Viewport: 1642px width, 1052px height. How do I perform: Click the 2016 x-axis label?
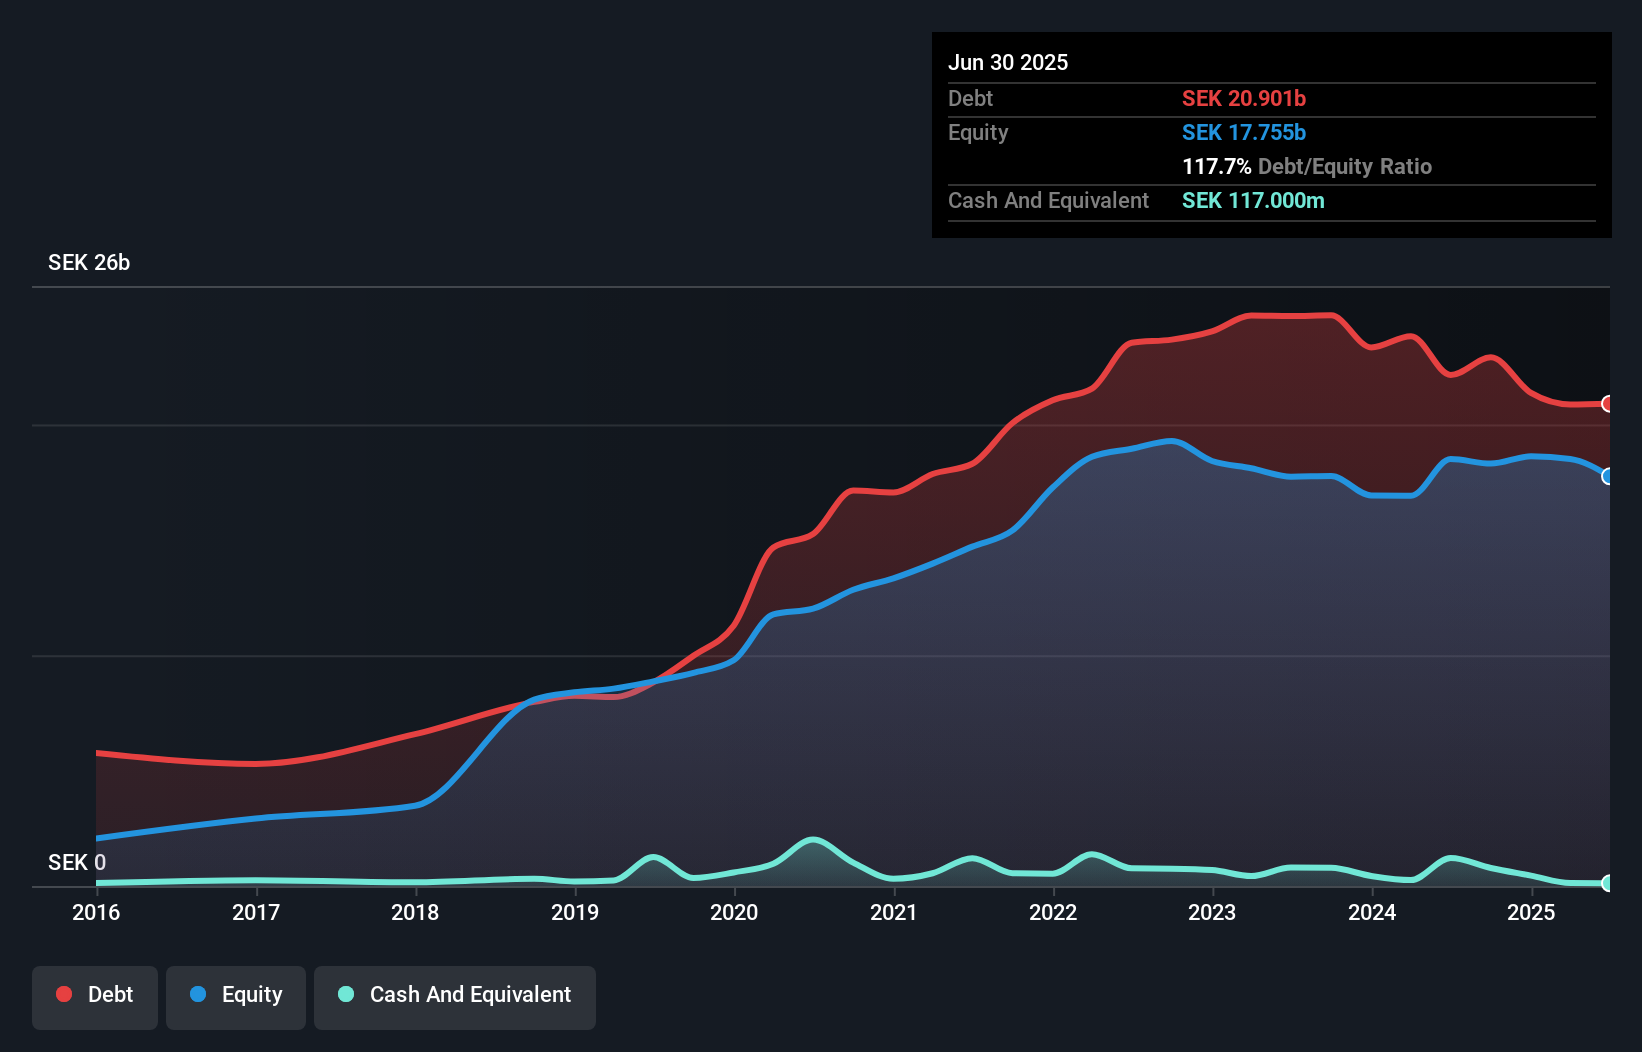(96, 912)
